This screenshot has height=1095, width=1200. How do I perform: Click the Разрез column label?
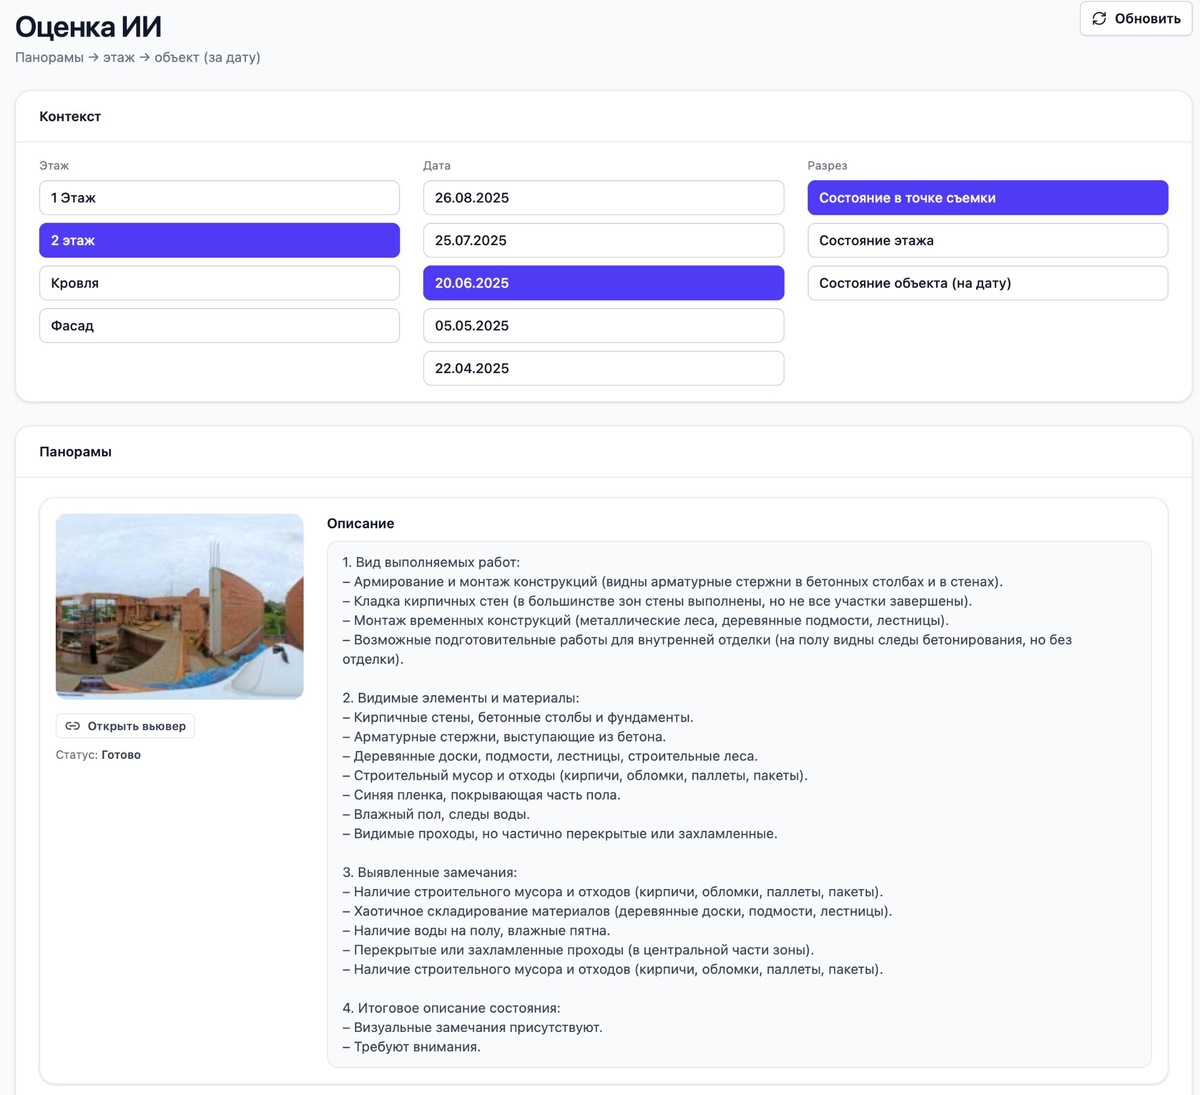click(x=827, y=166)
